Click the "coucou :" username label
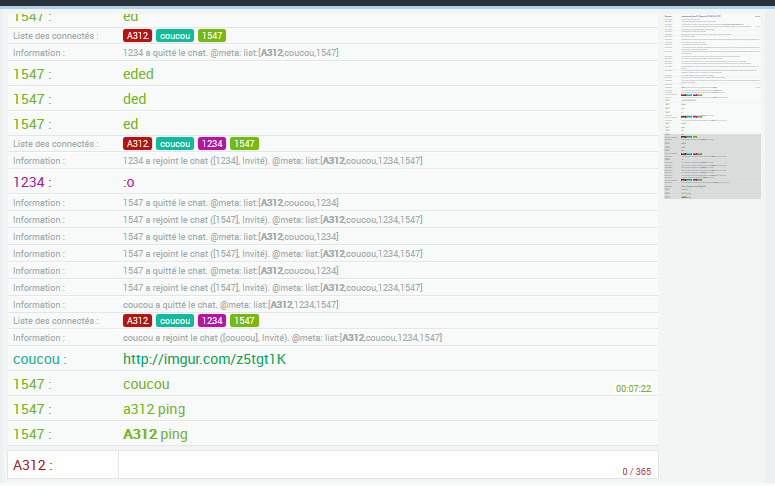 [x=40, y=359]
